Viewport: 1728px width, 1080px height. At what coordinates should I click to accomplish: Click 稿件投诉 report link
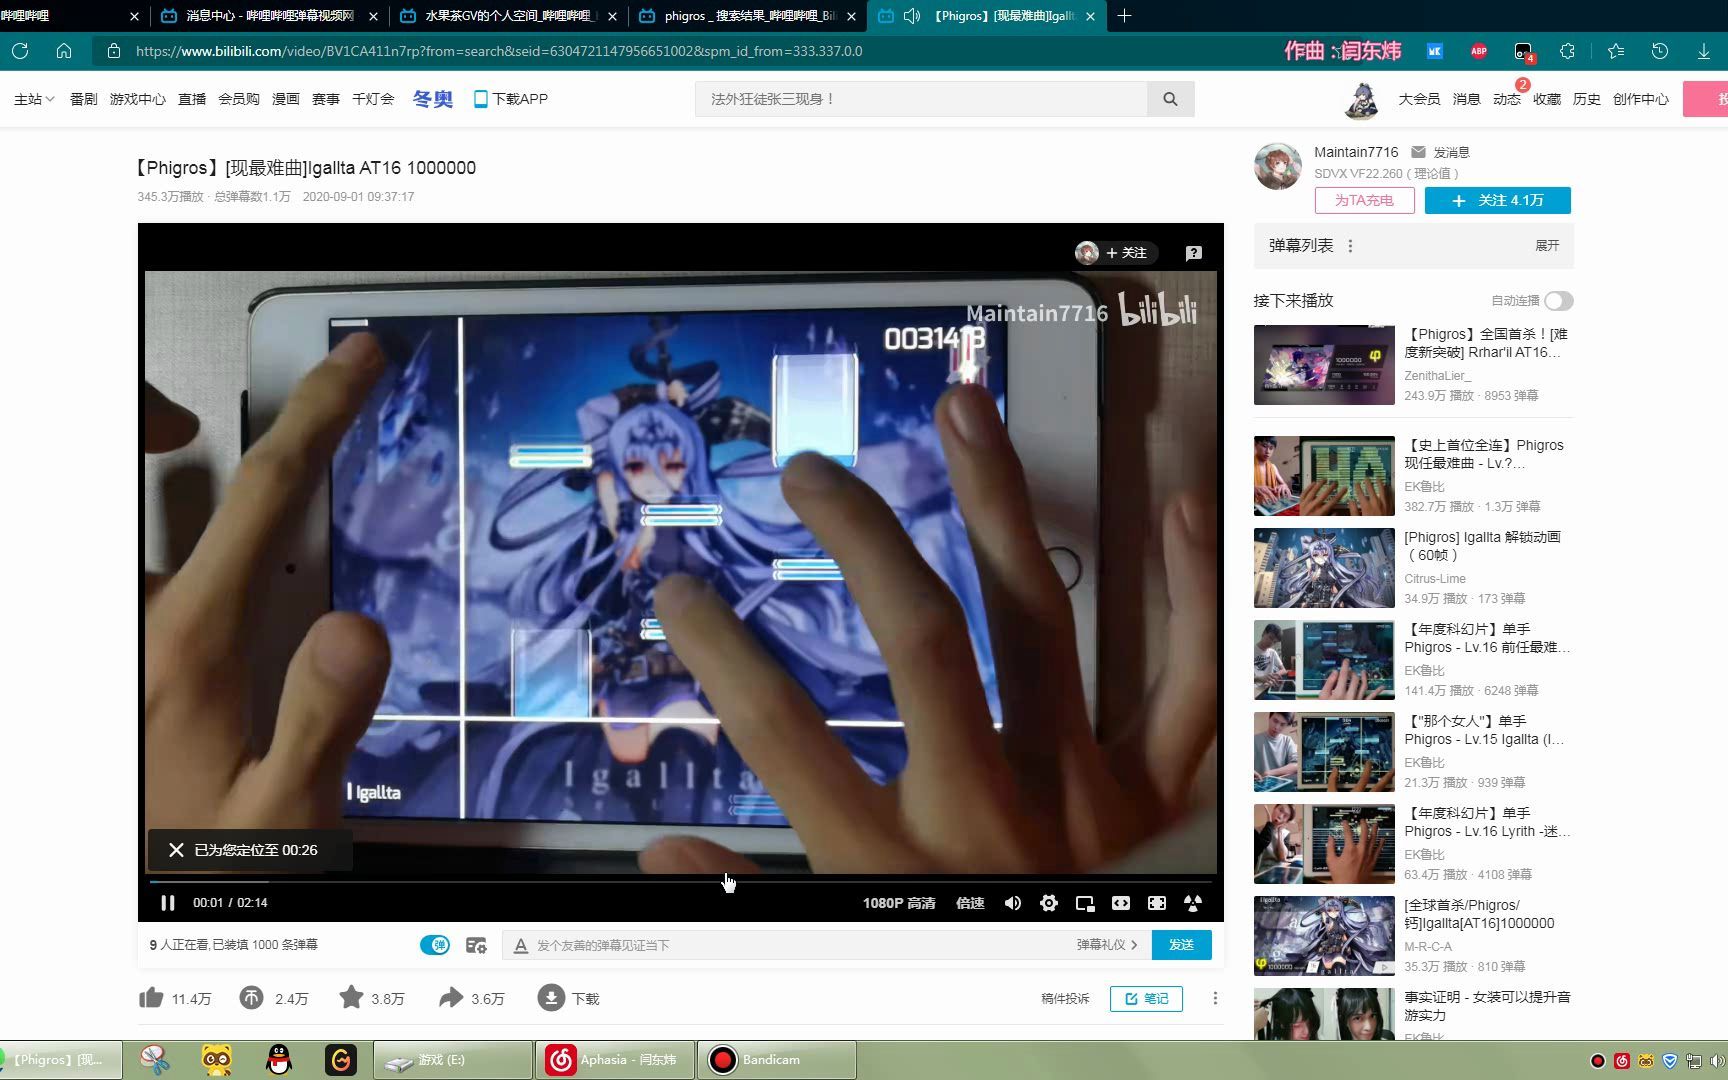[1065, 999]
